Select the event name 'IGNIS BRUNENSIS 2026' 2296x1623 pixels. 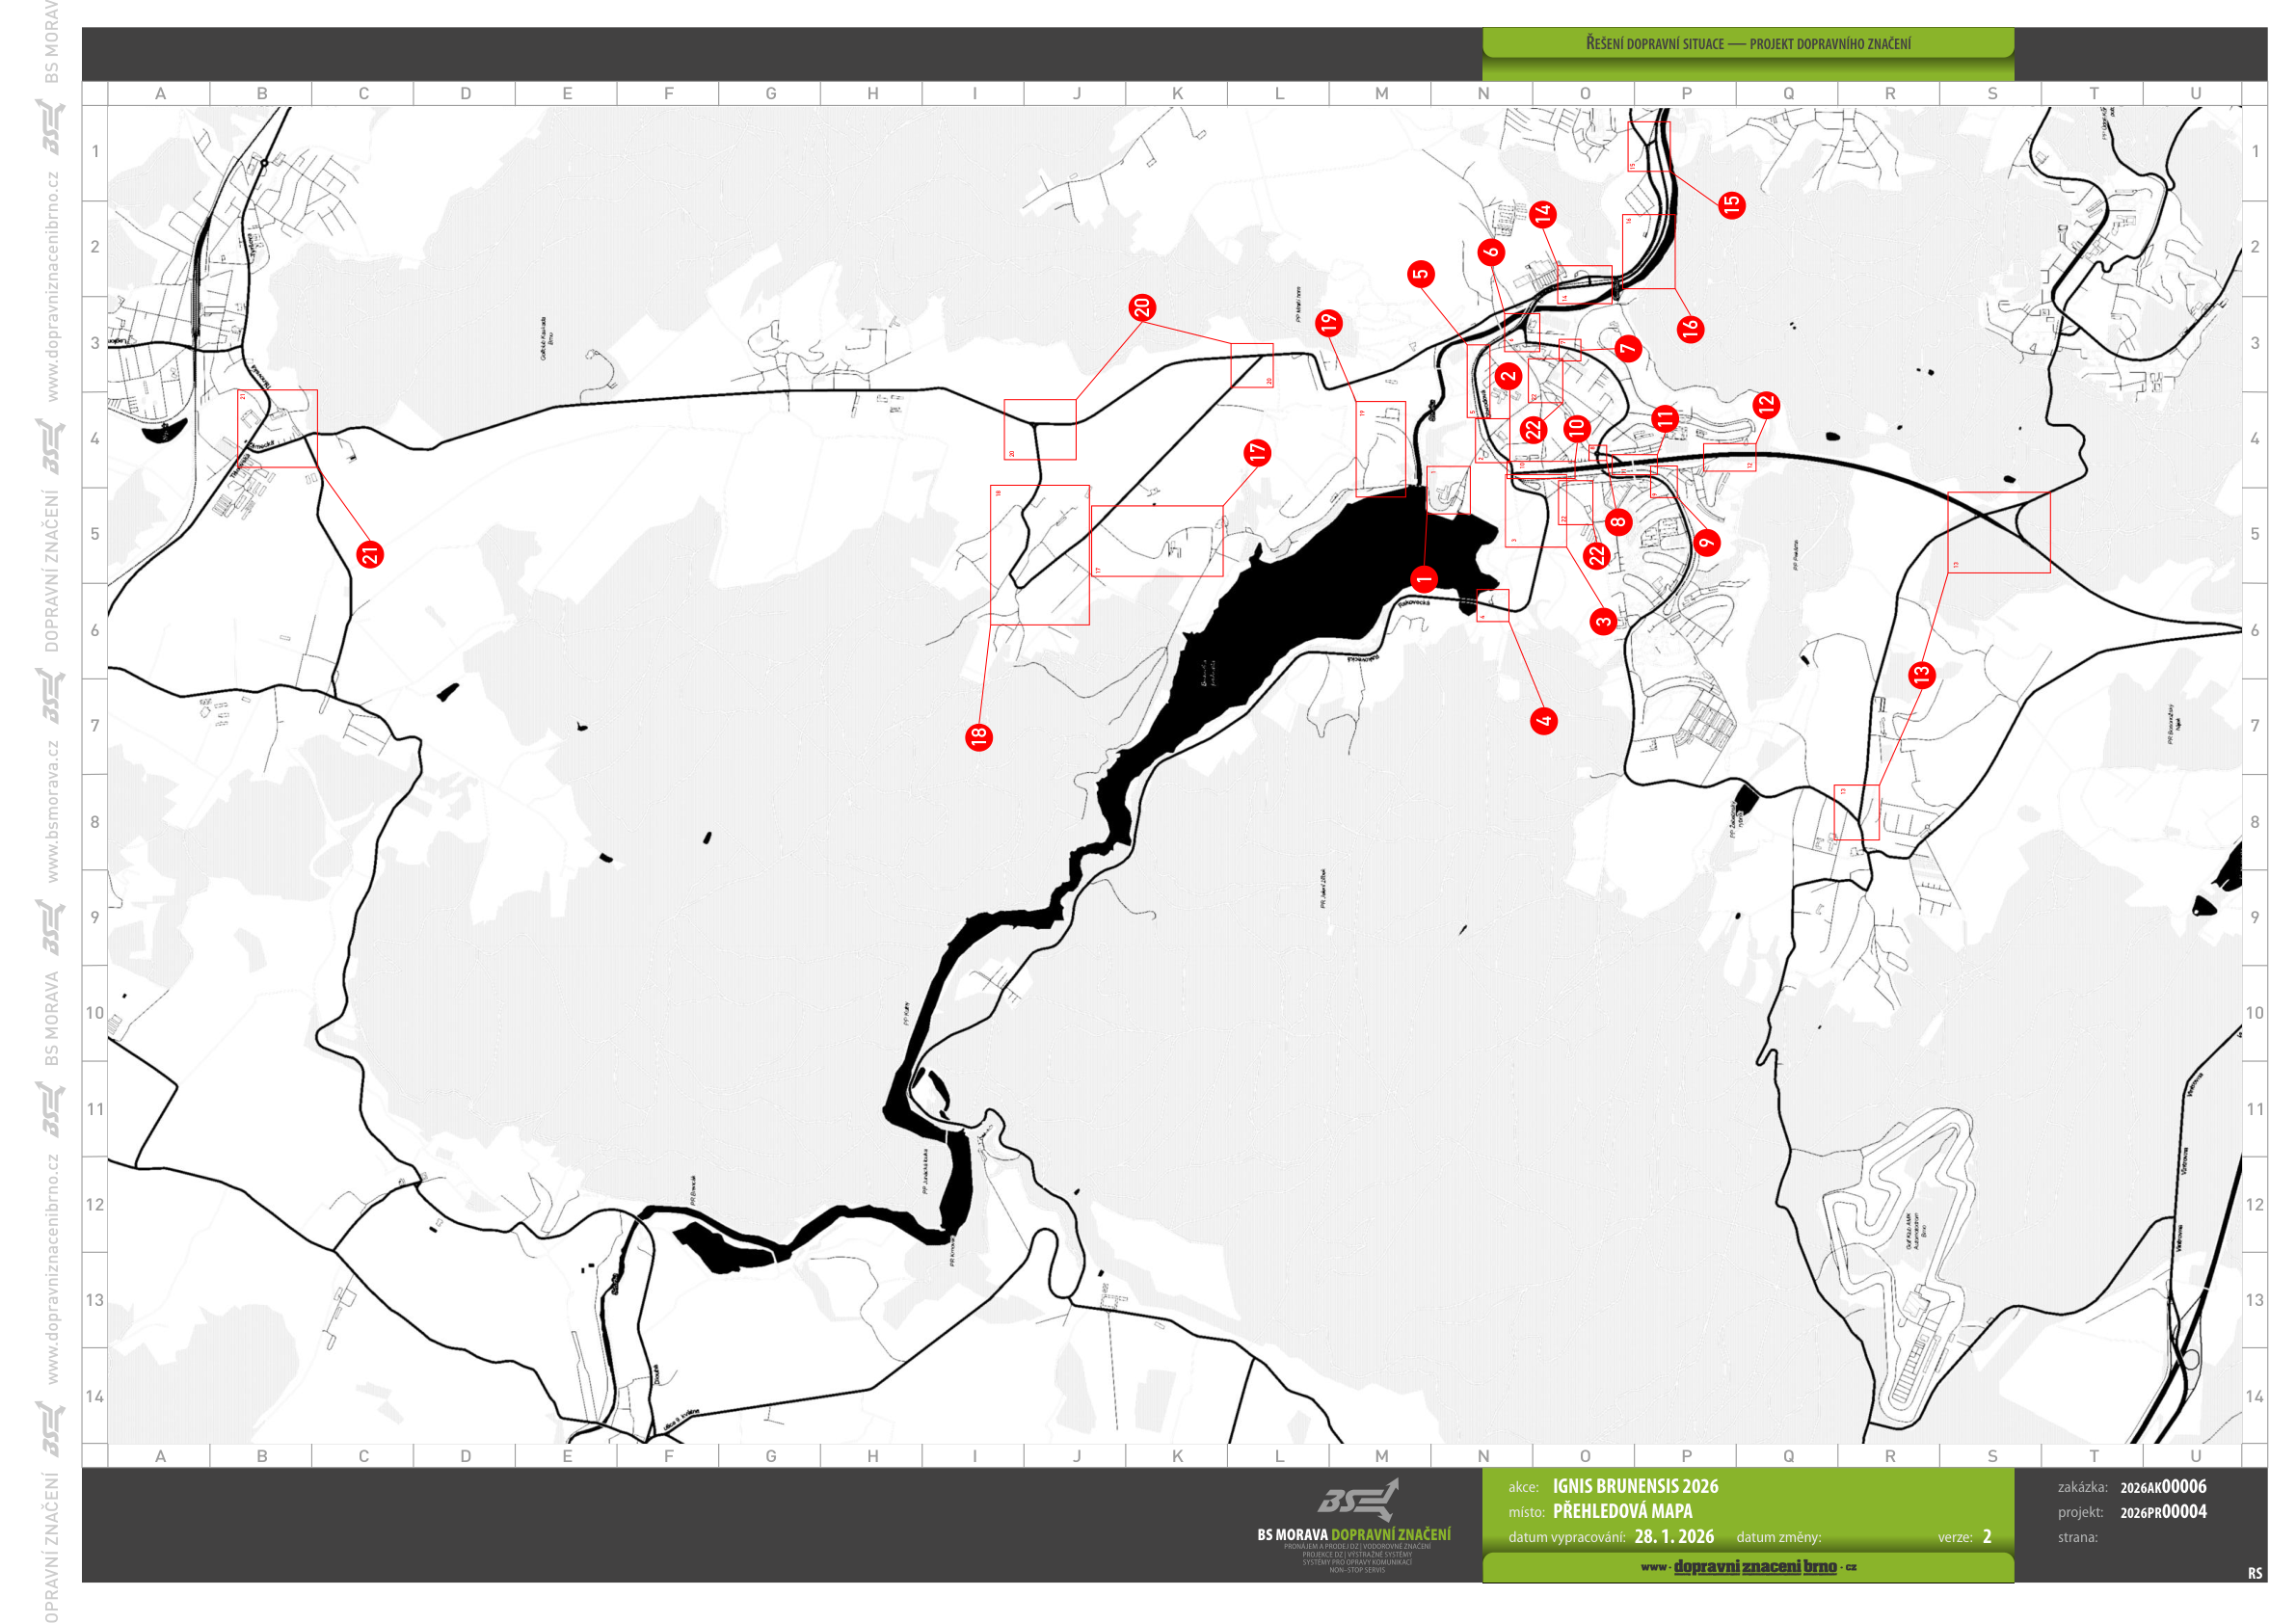click(x=1635, y=1486)
